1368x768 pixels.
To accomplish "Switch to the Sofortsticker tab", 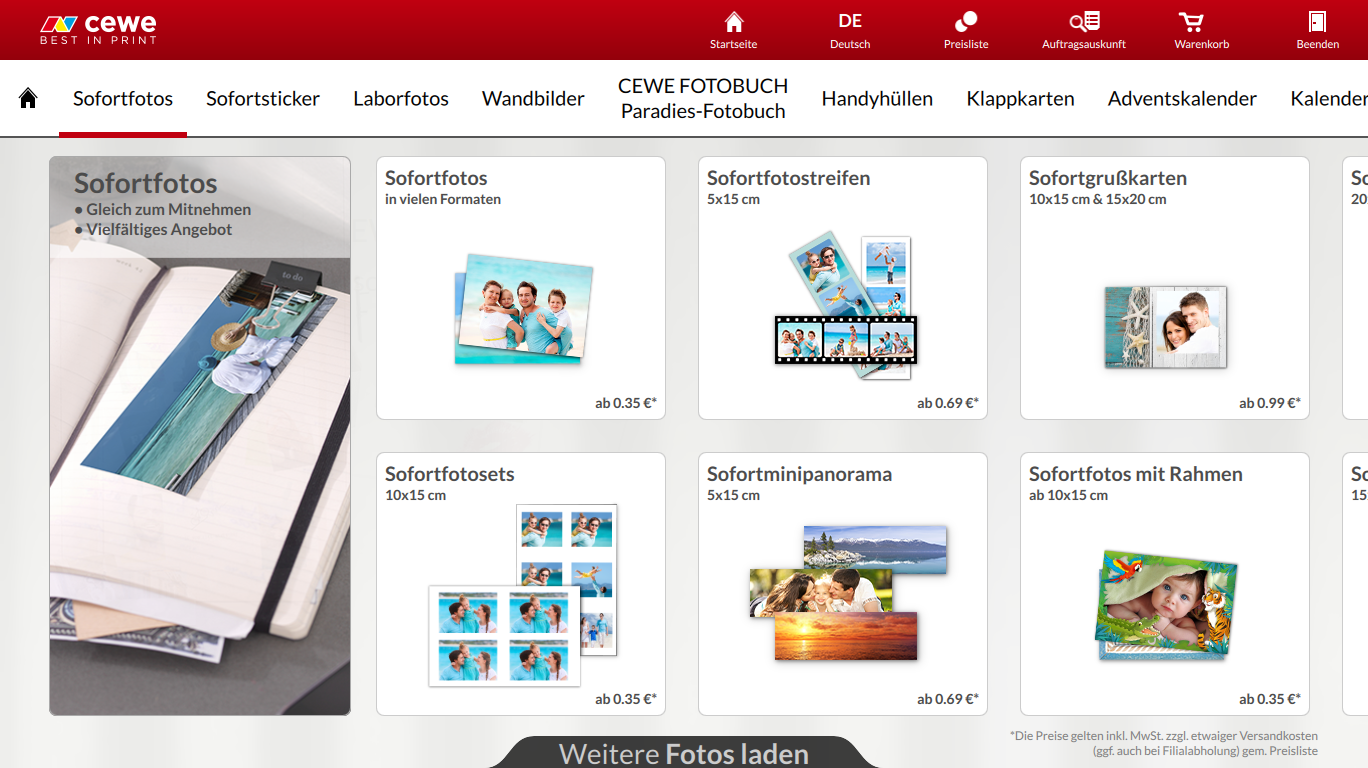I will click(263, 98).
